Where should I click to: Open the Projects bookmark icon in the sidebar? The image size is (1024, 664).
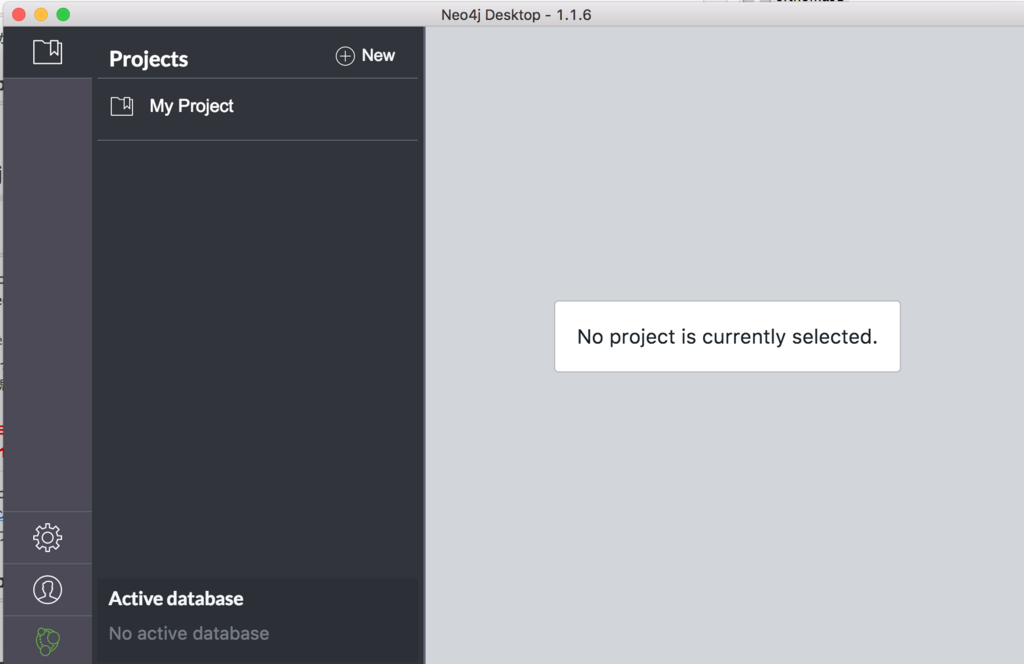48,52
